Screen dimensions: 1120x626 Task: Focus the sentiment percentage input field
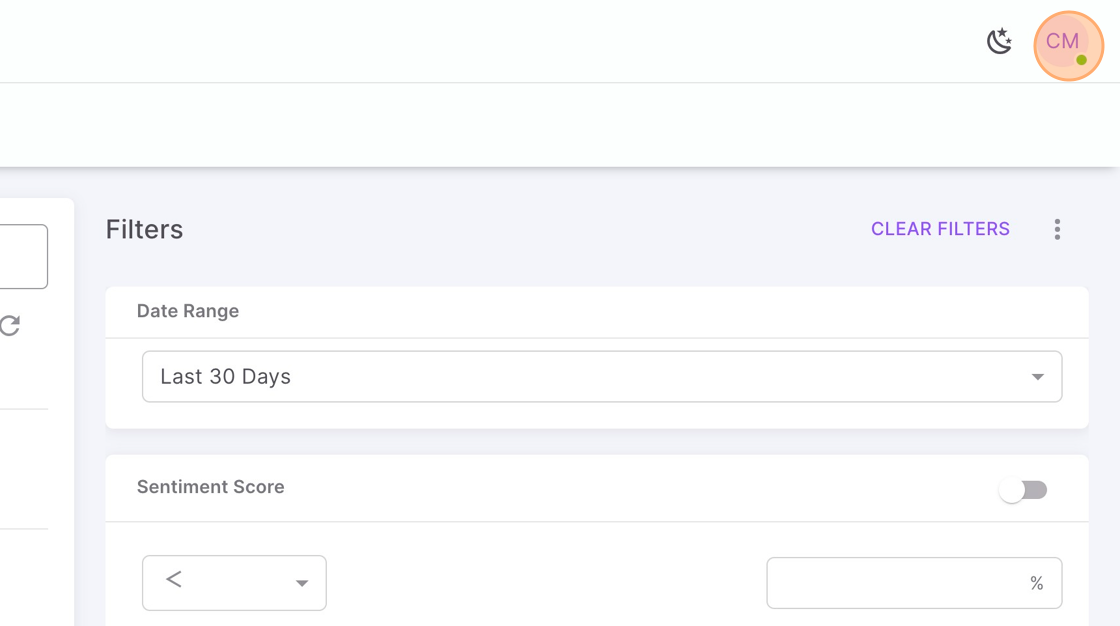coord(914,583)
